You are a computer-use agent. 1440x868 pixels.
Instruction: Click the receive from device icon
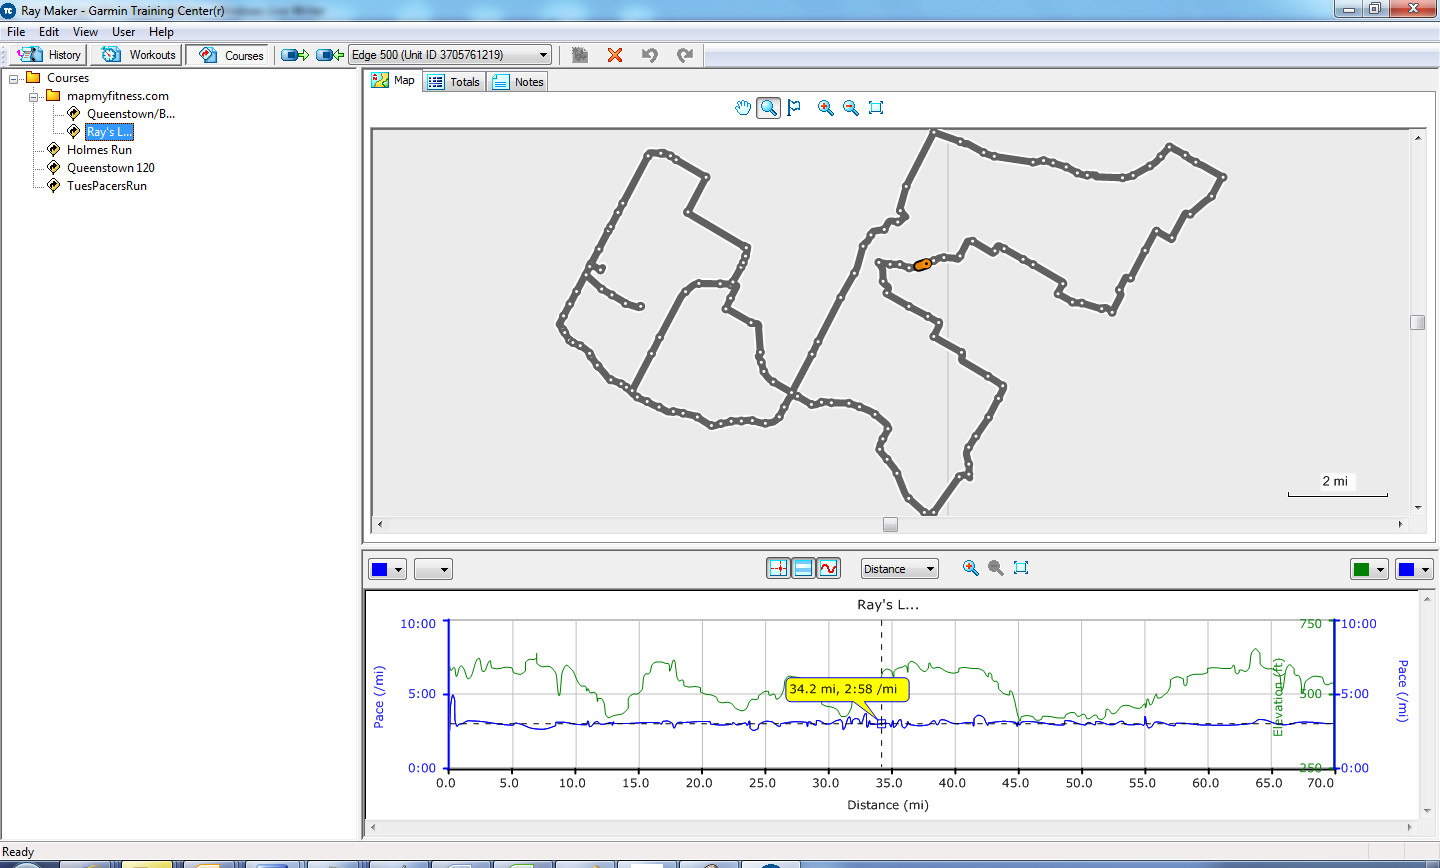330,55
